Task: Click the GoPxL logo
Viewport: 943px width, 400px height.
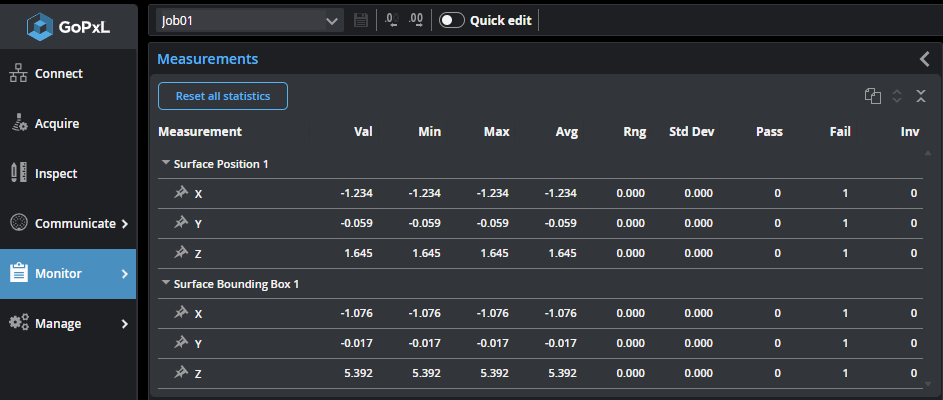Action: (x=68, y=27)
